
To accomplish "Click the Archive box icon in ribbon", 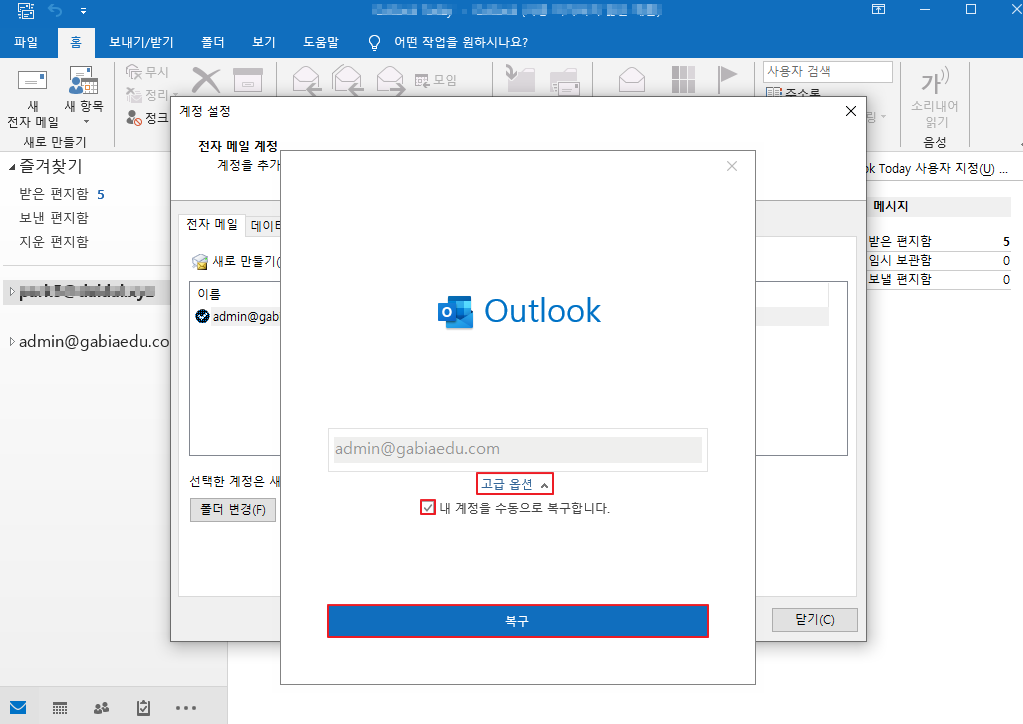I will point(248,80).
